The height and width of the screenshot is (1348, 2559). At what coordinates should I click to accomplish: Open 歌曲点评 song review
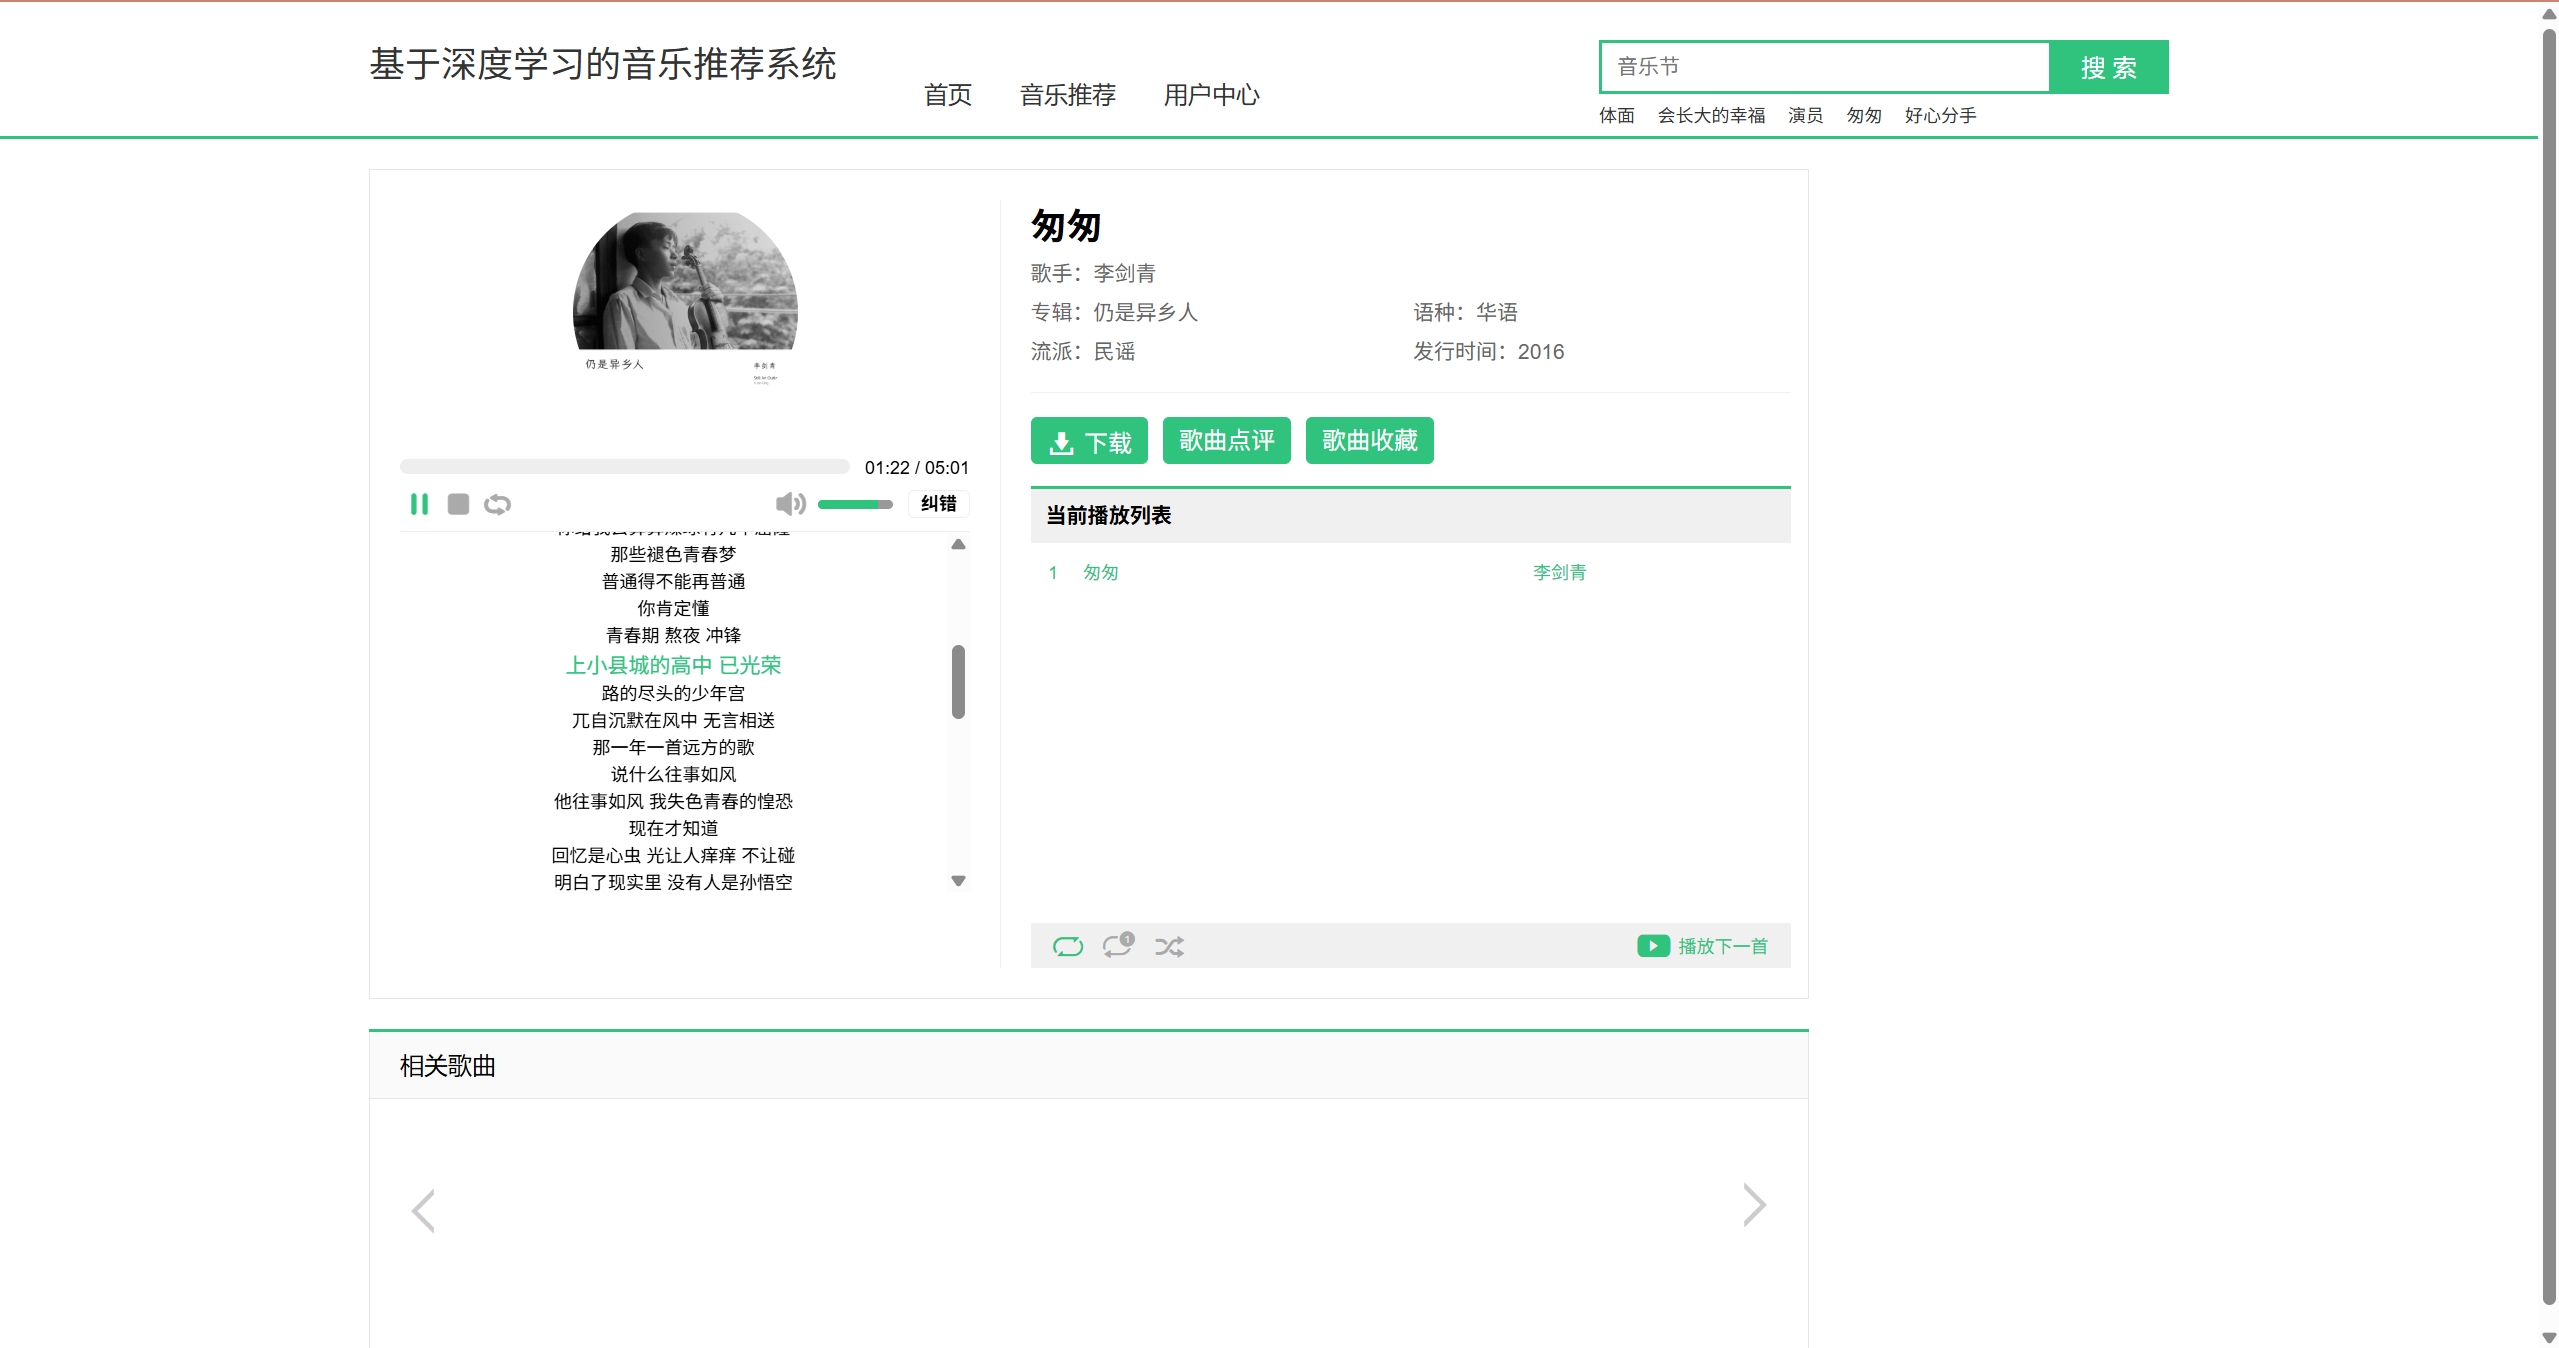pyautogui.click(x=1226, y=441)
